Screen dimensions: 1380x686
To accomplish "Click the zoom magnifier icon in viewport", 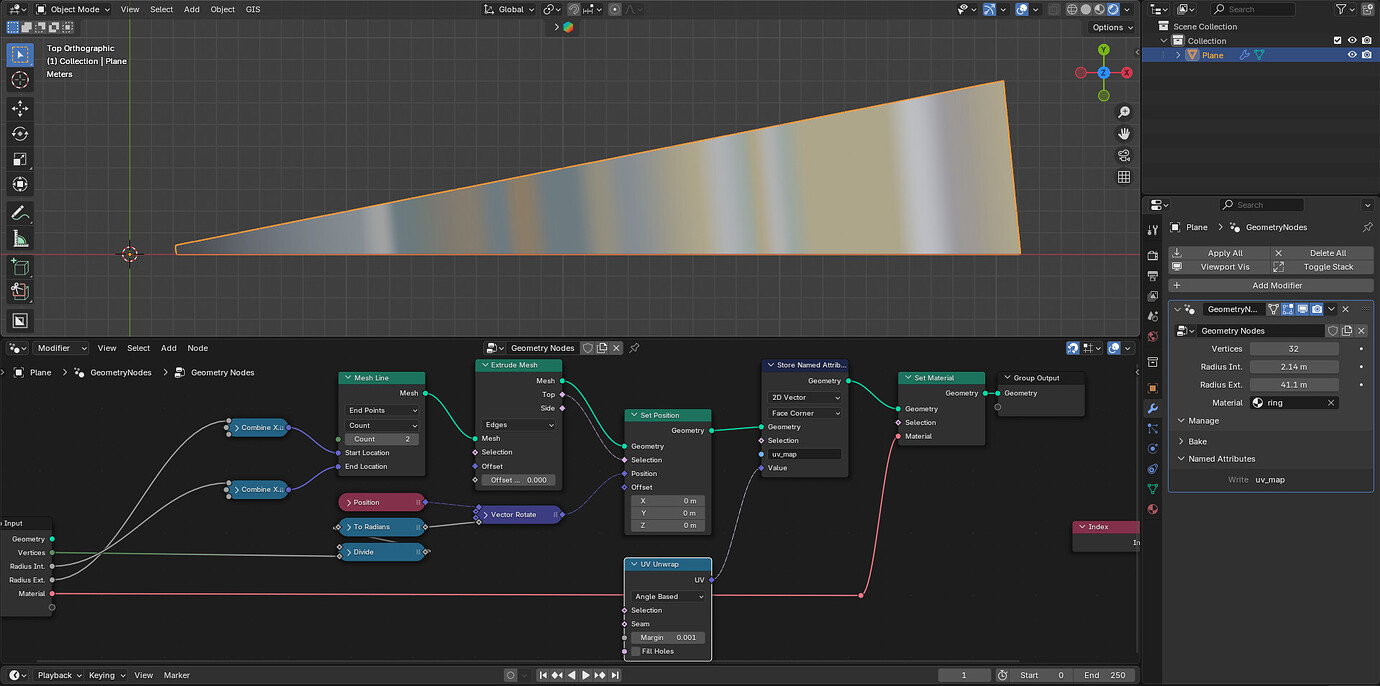I will [1124, 112].
